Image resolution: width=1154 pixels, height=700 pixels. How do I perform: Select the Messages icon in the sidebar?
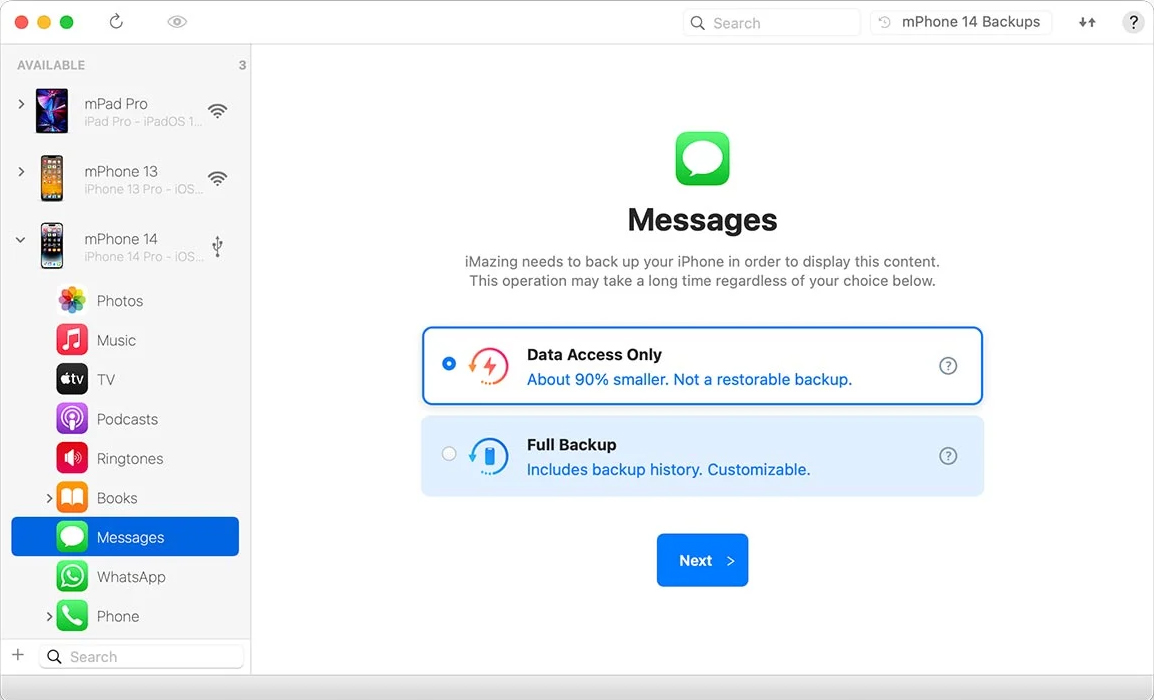point(72,537)
